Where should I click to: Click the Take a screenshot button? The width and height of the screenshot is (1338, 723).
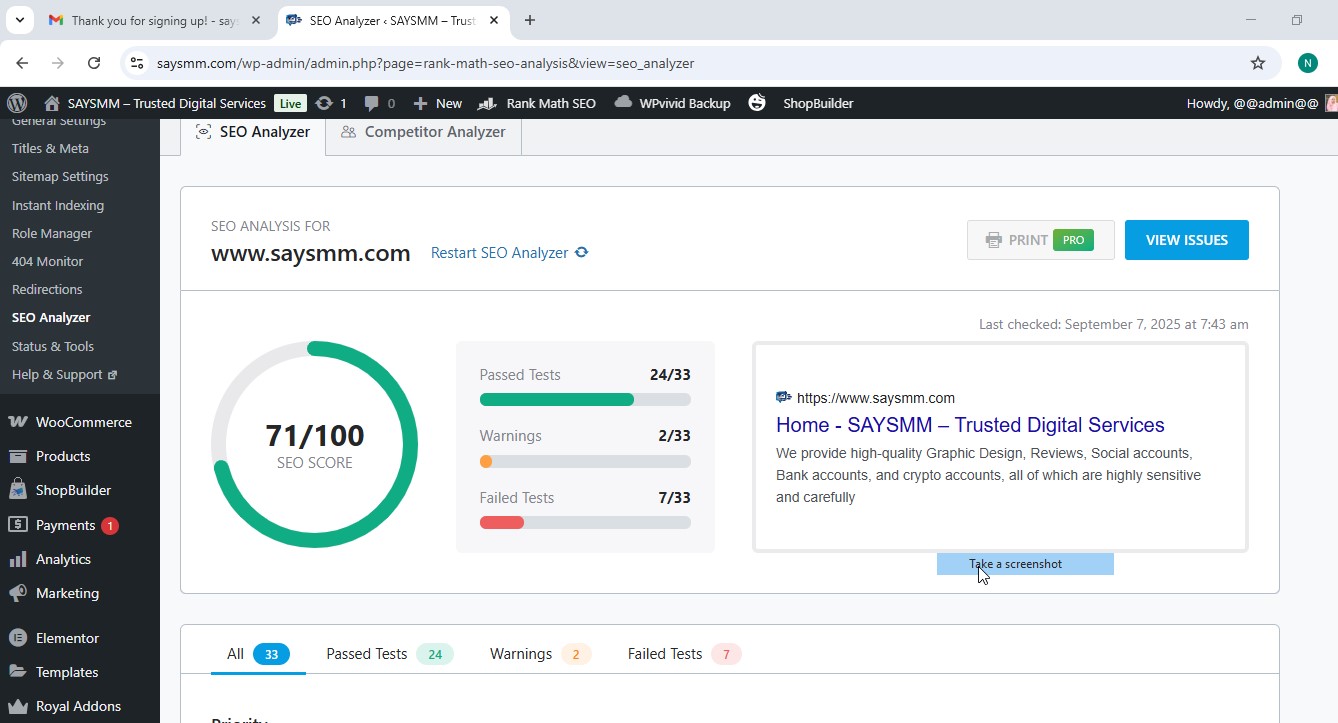pyautogui.click(x=1024, y=563)
